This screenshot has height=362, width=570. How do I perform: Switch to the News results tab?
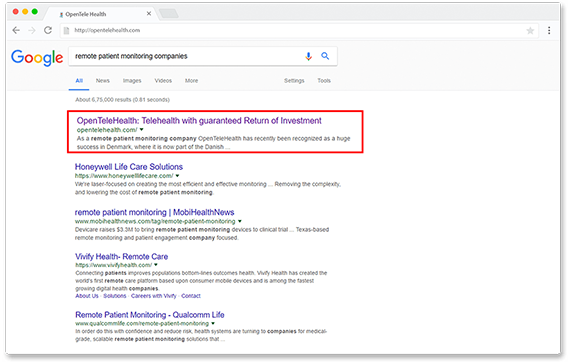point(103,81)
